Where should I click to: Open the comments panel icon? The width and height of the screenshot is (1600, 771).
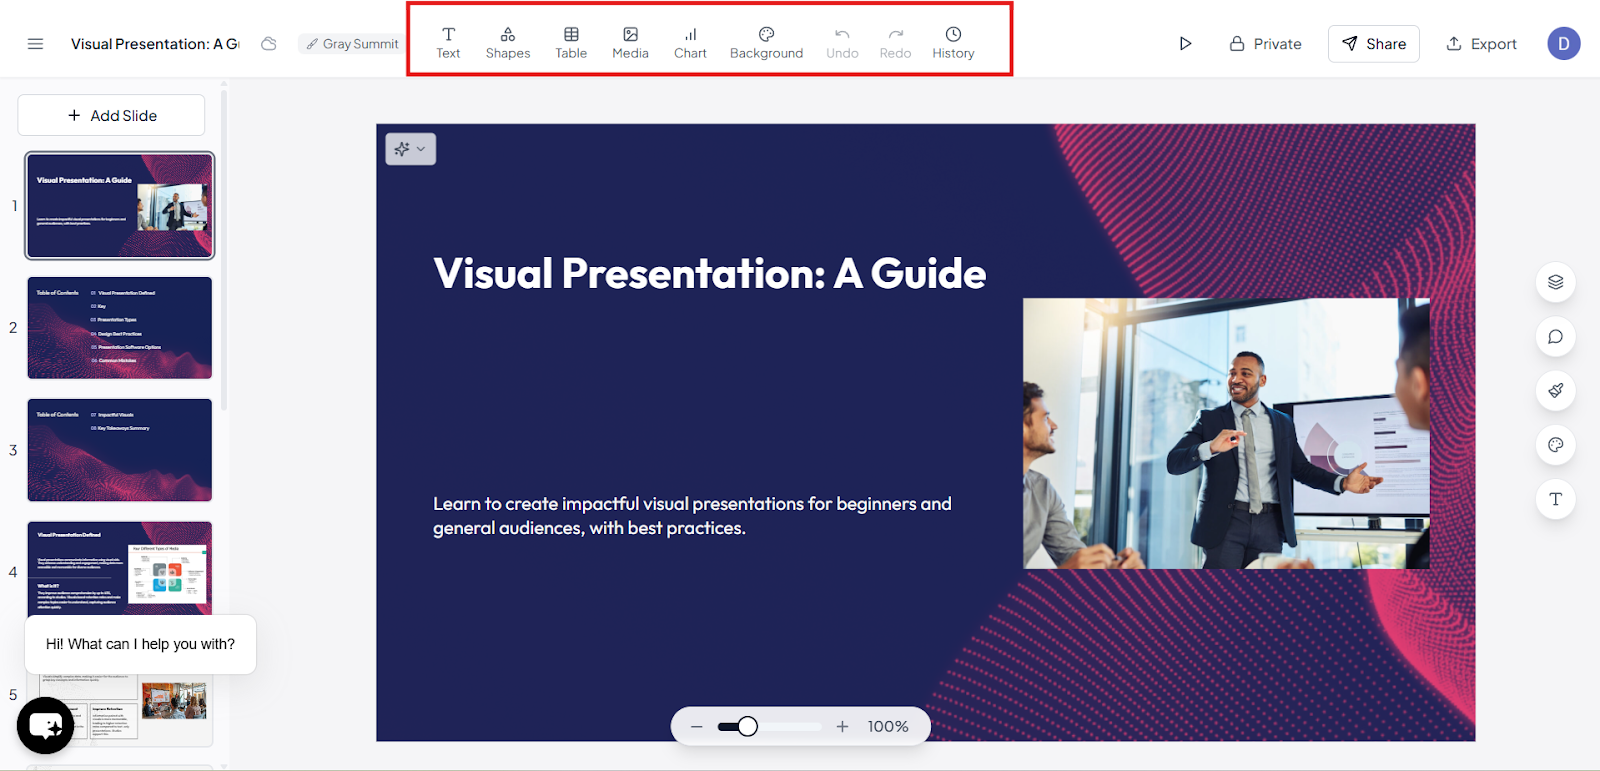coord(1555,337)
